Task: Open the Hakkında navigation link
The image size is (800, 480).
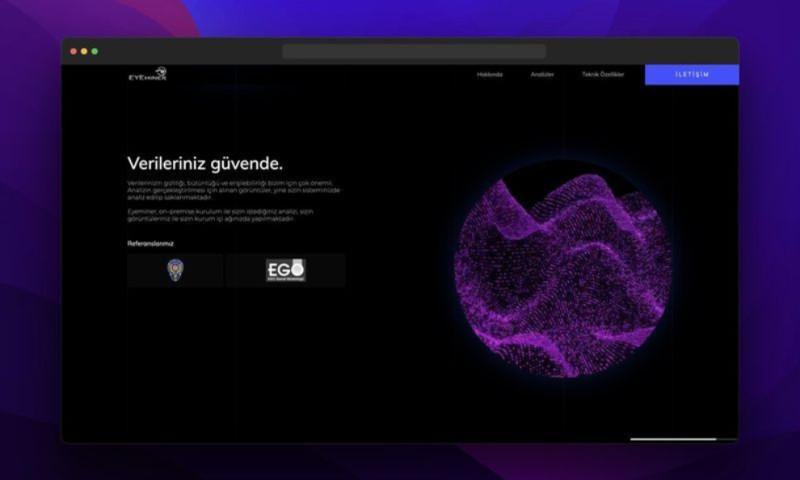Action: pos(489,75)
